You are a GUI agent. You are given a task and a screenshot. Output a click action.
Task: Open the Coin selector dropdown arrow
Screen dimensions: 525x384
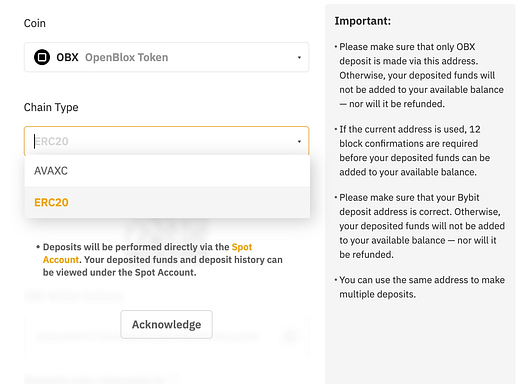click(299, 58)
